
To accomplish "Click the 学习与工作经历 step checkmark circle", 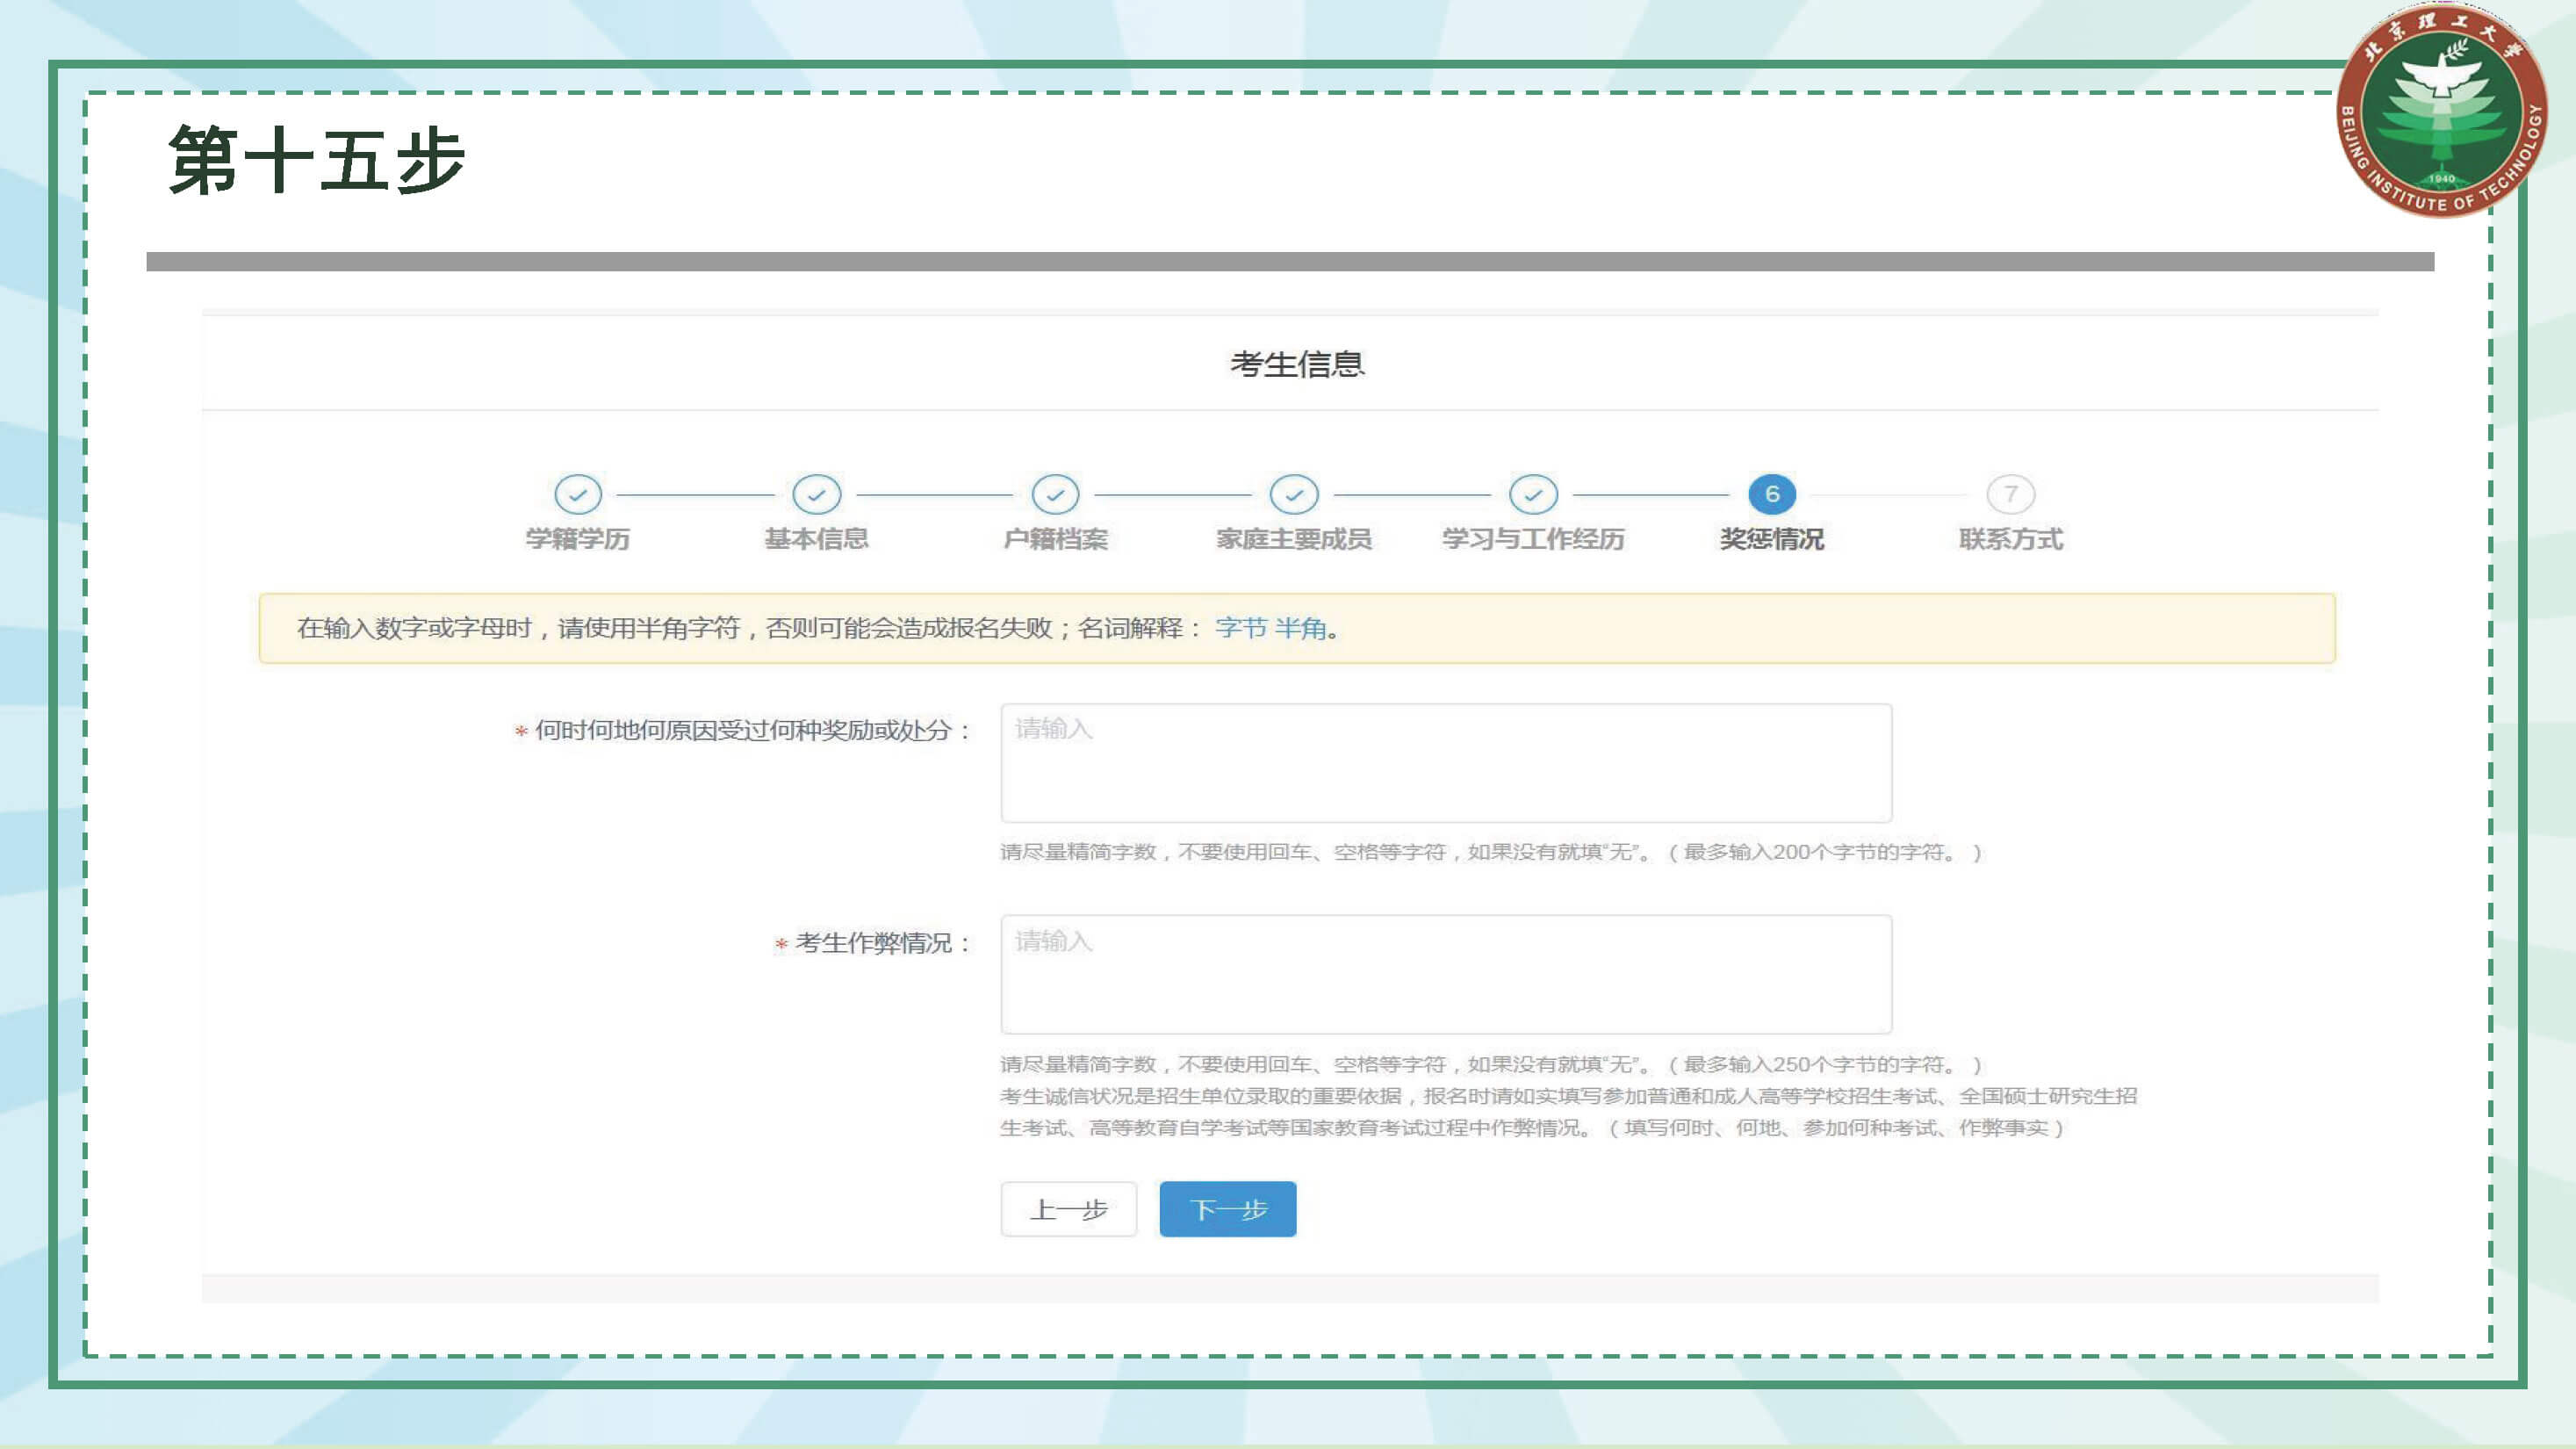I will pos(1533,494).
